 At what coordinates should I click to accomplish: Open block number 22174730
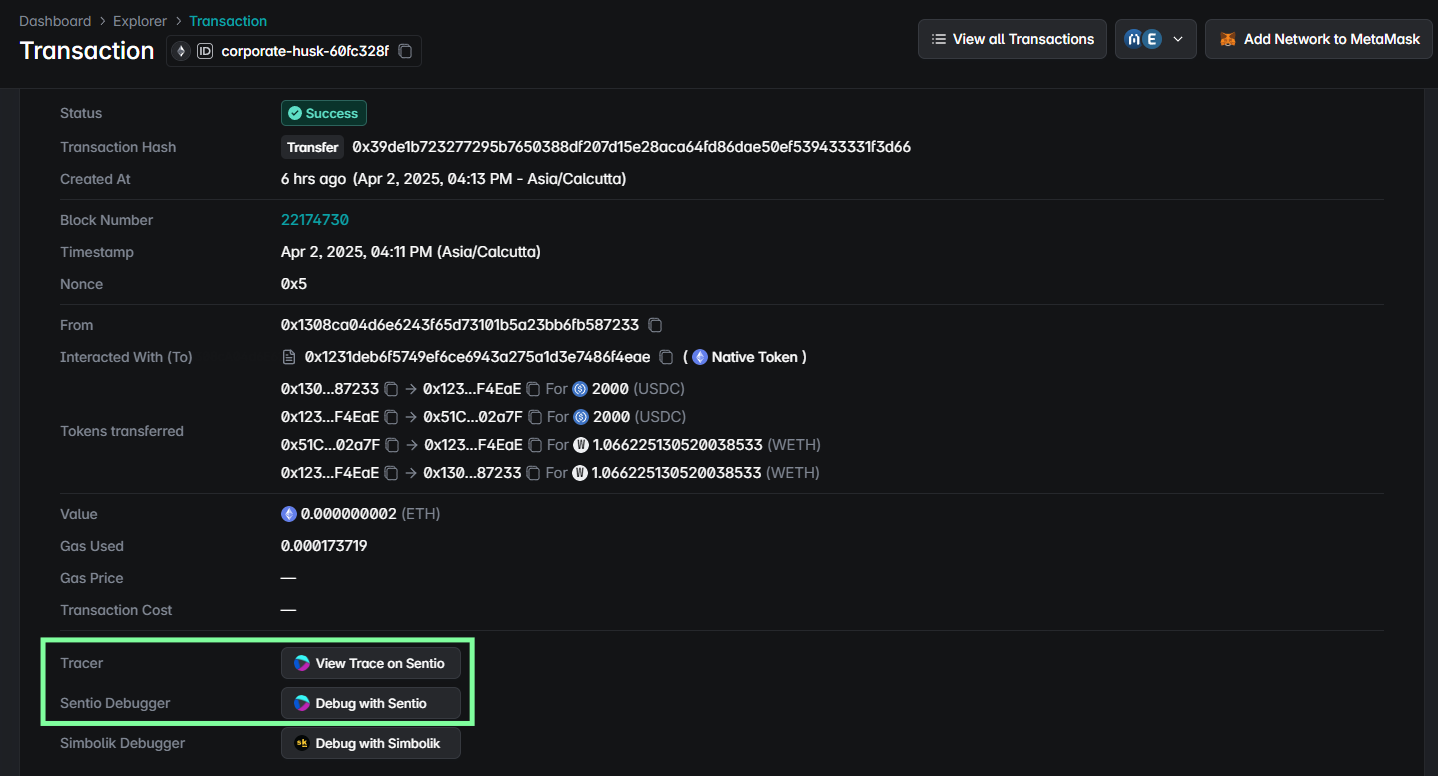point(314,220)
